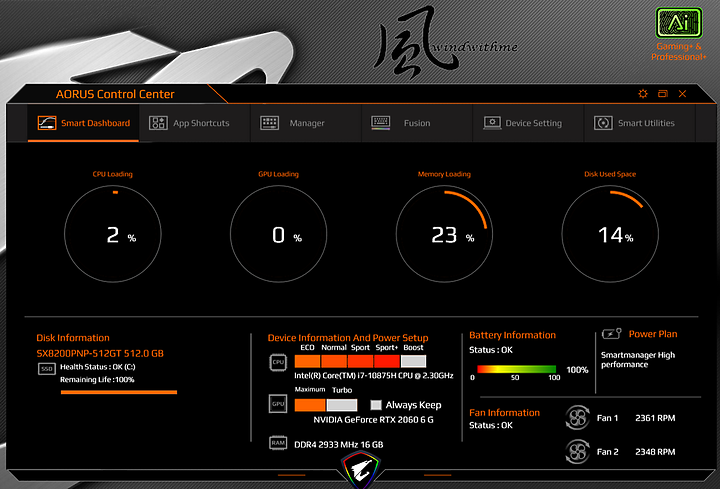Click the Remaining Life orange bar
The height and width of the screenshot is (489, 720).
tap(119, 392)
